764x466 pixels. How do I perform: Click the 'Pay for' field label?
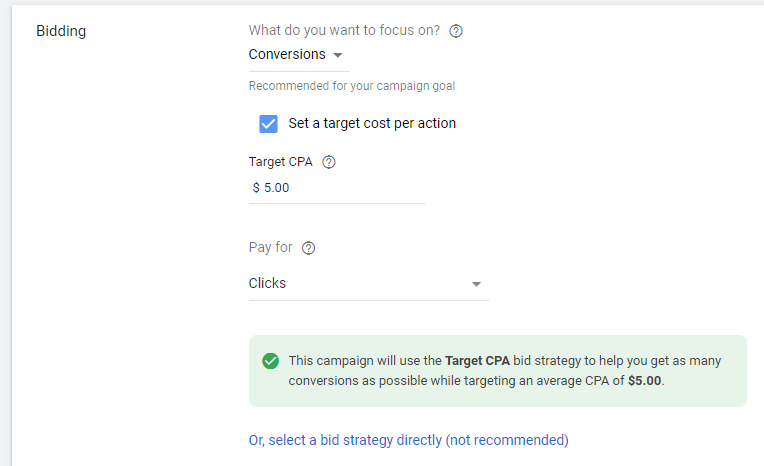270,247
